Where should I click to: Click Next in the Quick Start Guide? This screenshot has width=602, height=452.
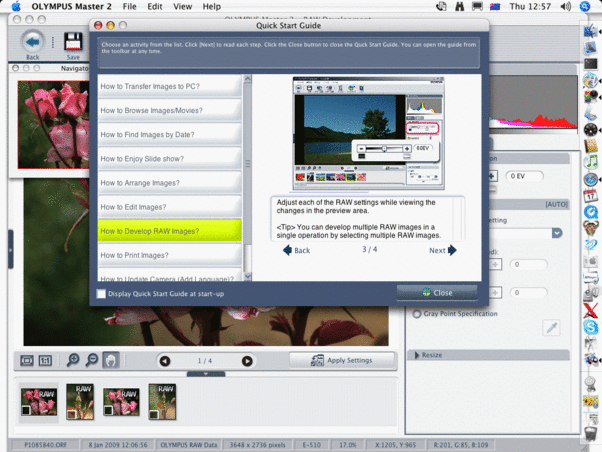tap(441, 250)
